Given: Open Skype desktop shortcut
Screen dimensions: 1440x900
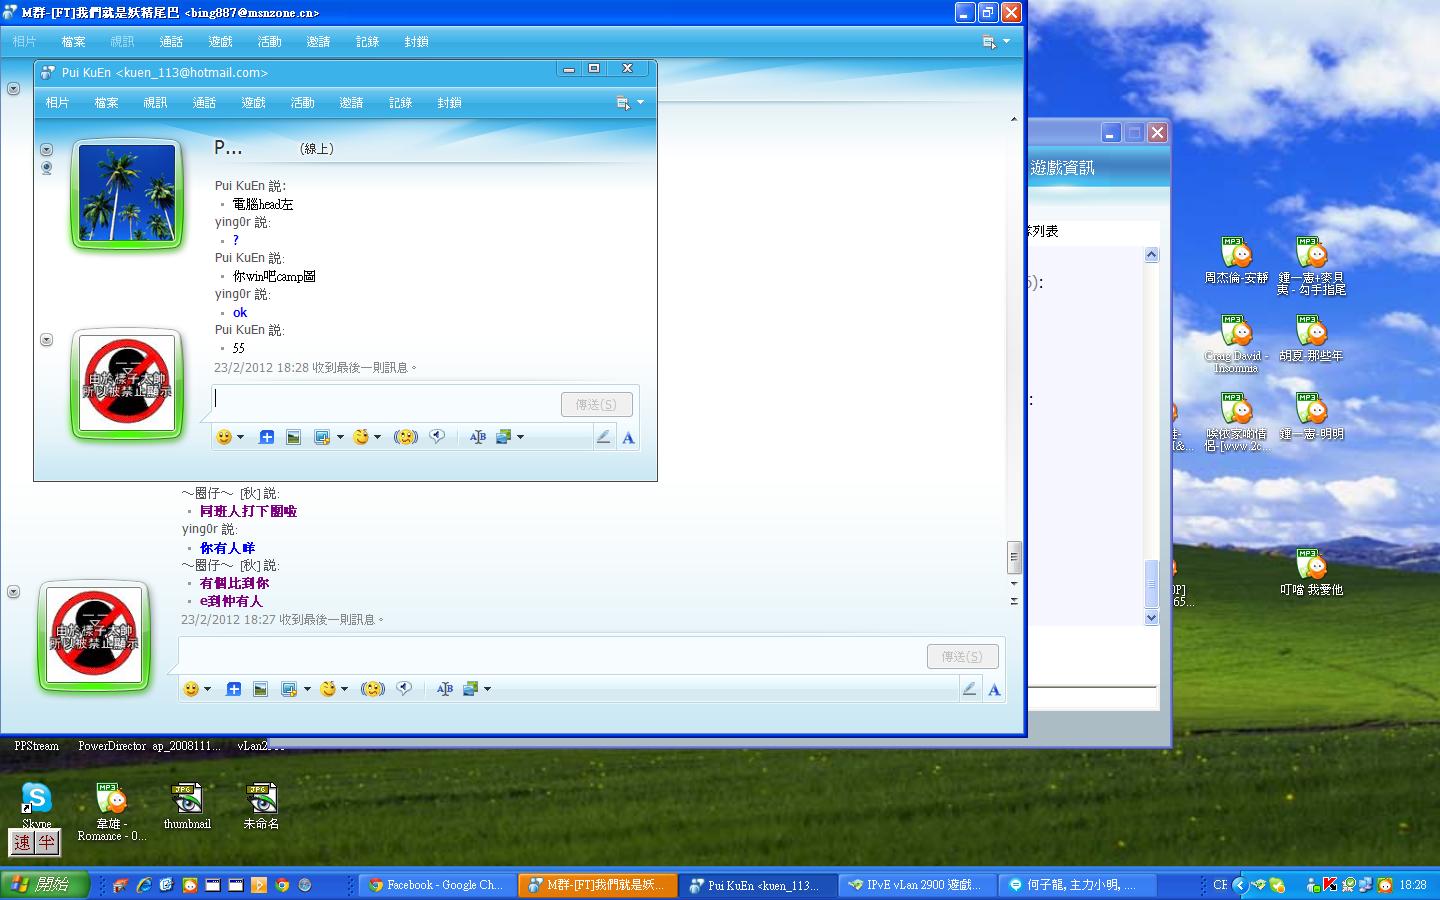Looking at the screenshot, I should coord(36,798).
